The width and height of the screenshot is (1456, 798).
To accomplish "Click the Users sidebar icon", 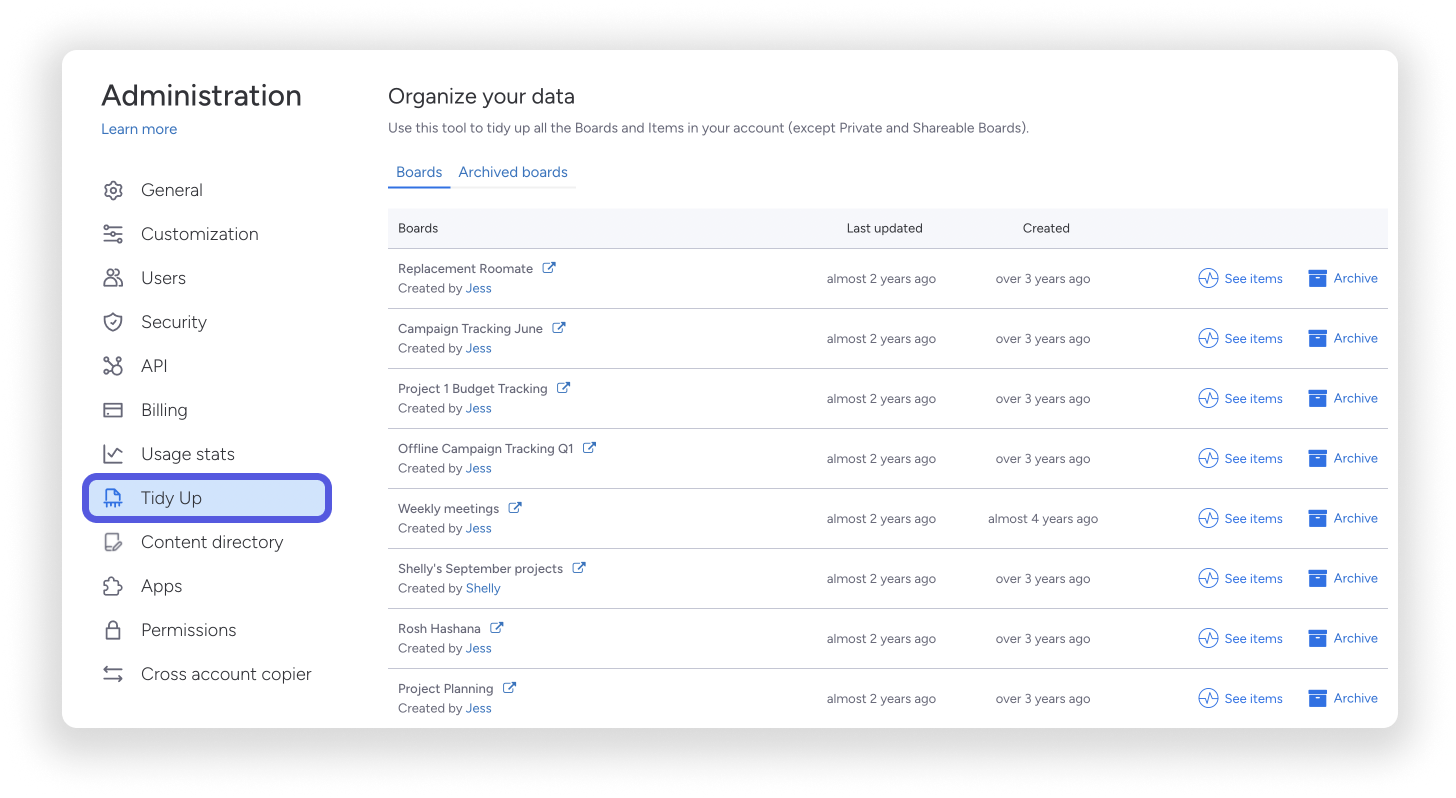I will pos(113,278).
